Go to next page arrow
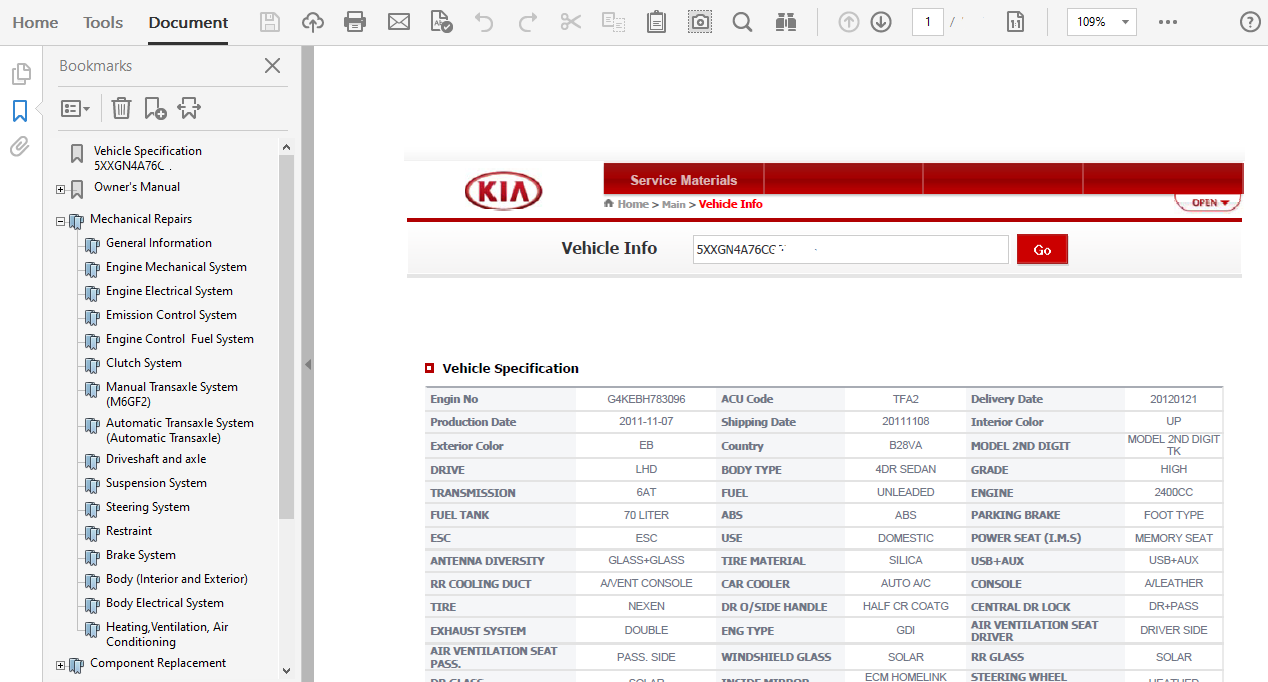The width and height of the screenshot is (1268, 682). point(881,22)
